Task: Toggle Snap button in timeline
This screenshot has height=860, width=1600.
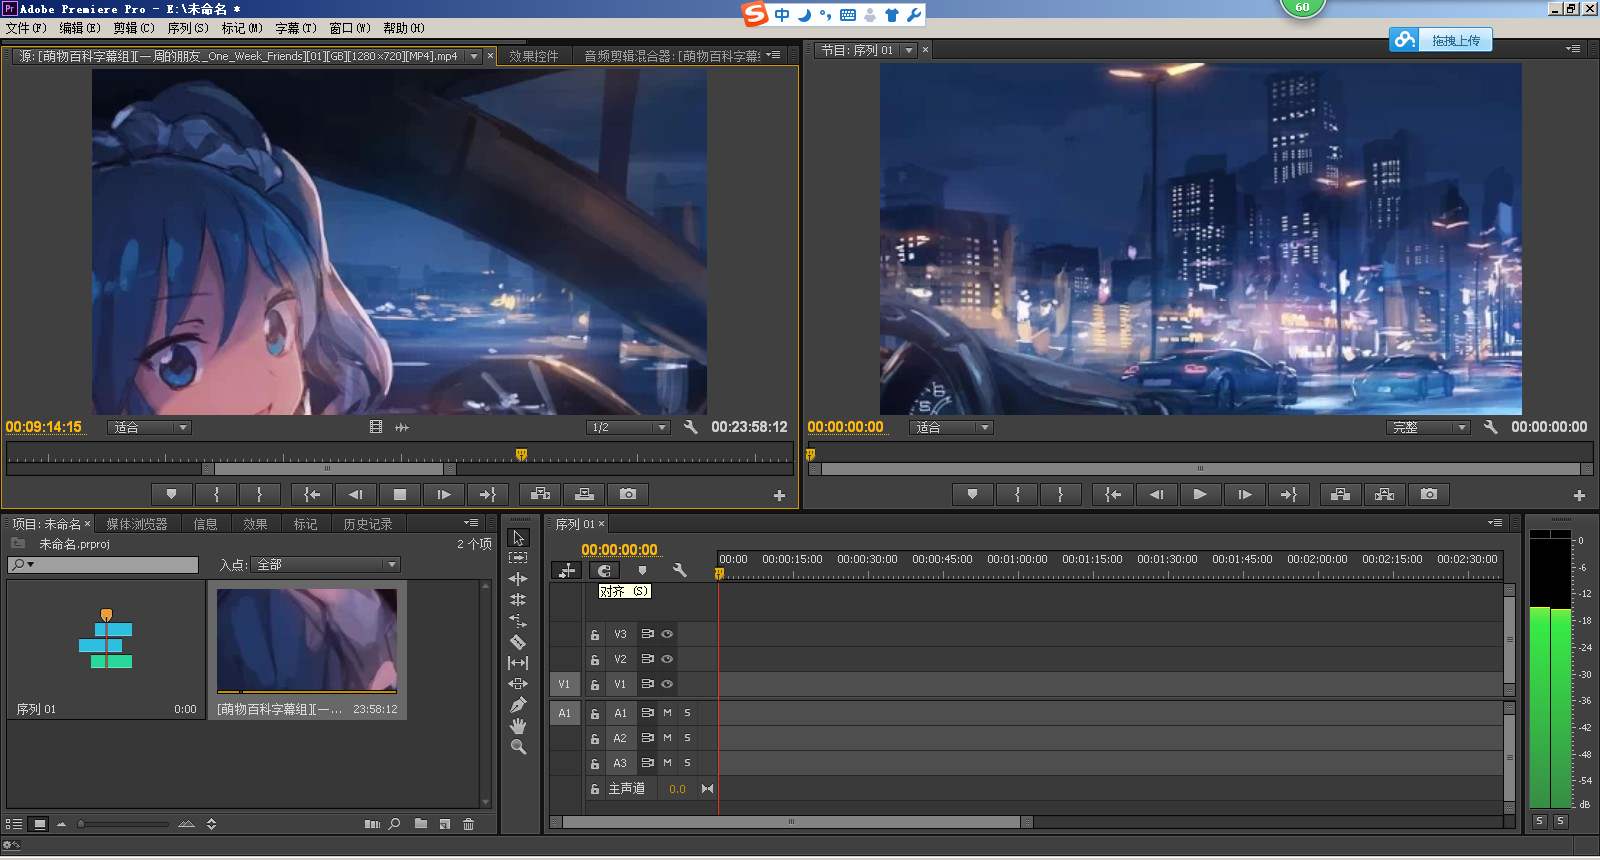Action: [x=604, y=570]
